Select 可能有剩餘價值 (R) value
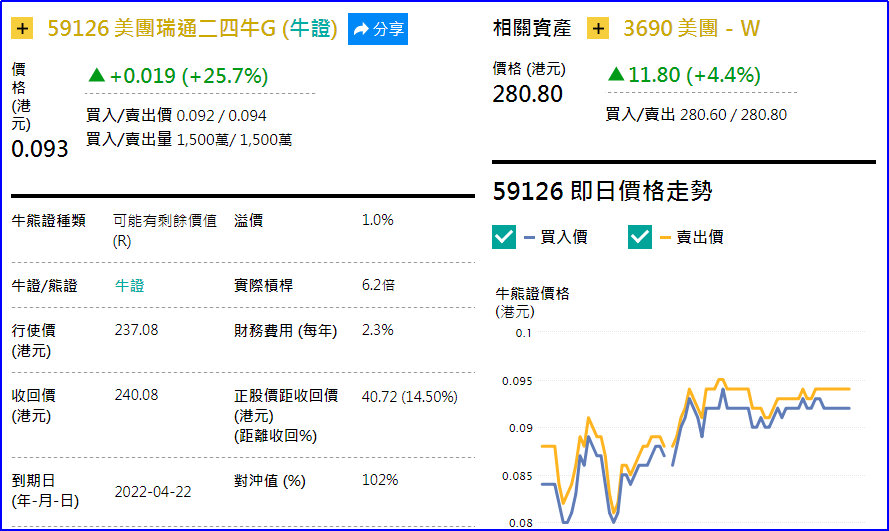 click(x=165, y=231)
